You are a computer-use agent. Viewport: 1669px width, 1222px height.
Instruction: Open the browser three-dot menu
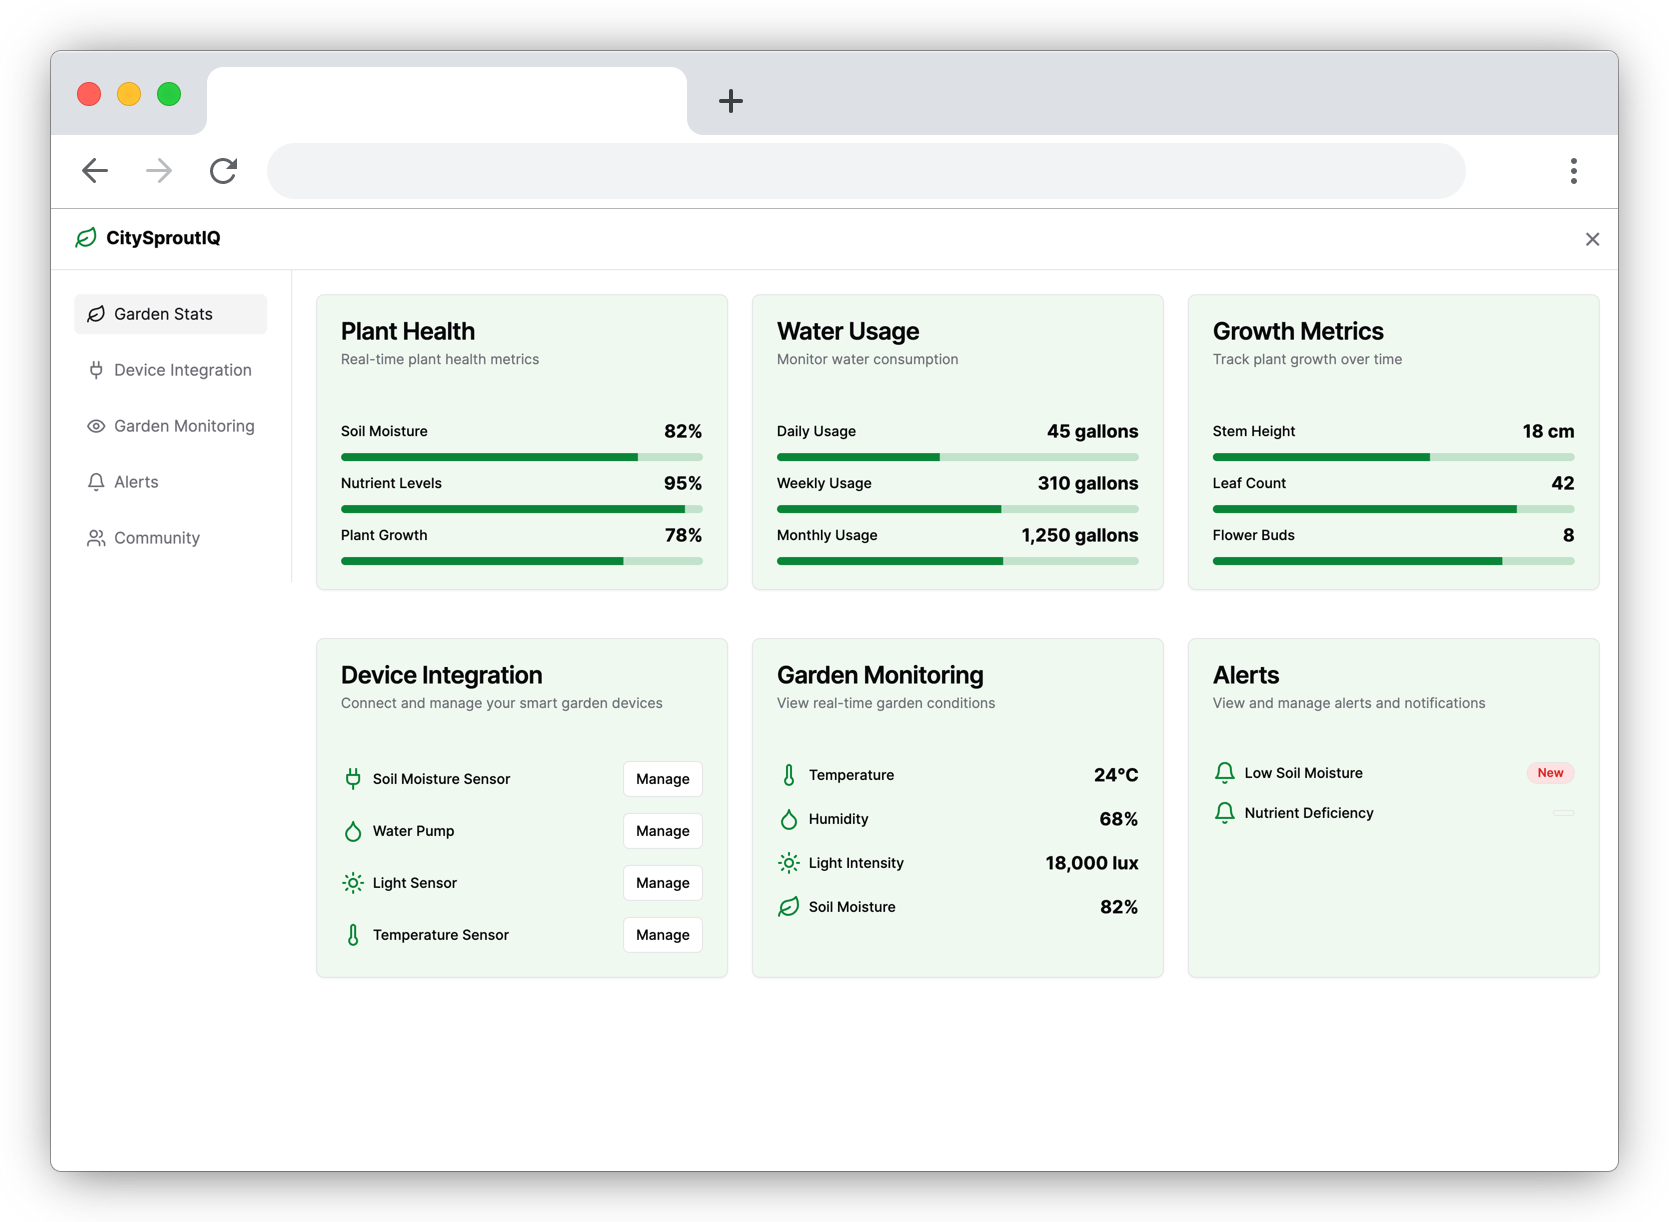click(1573, 171)
